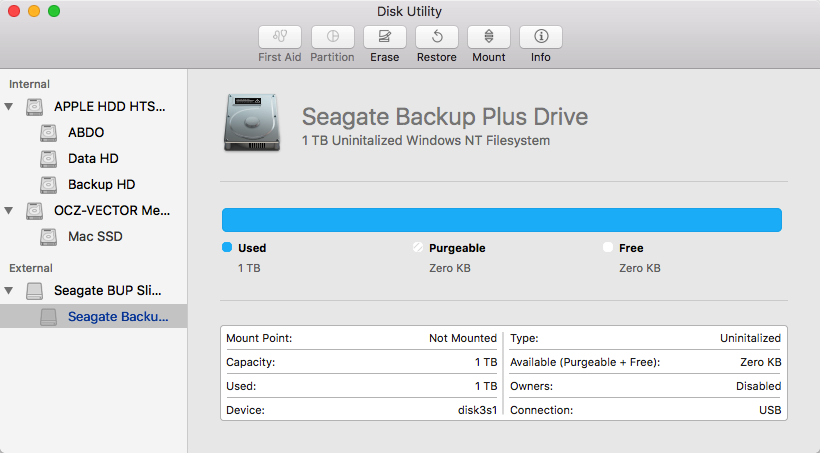Click the 'Uninitalized' type value
820x453 pixels.
click(x=750, y=338)
